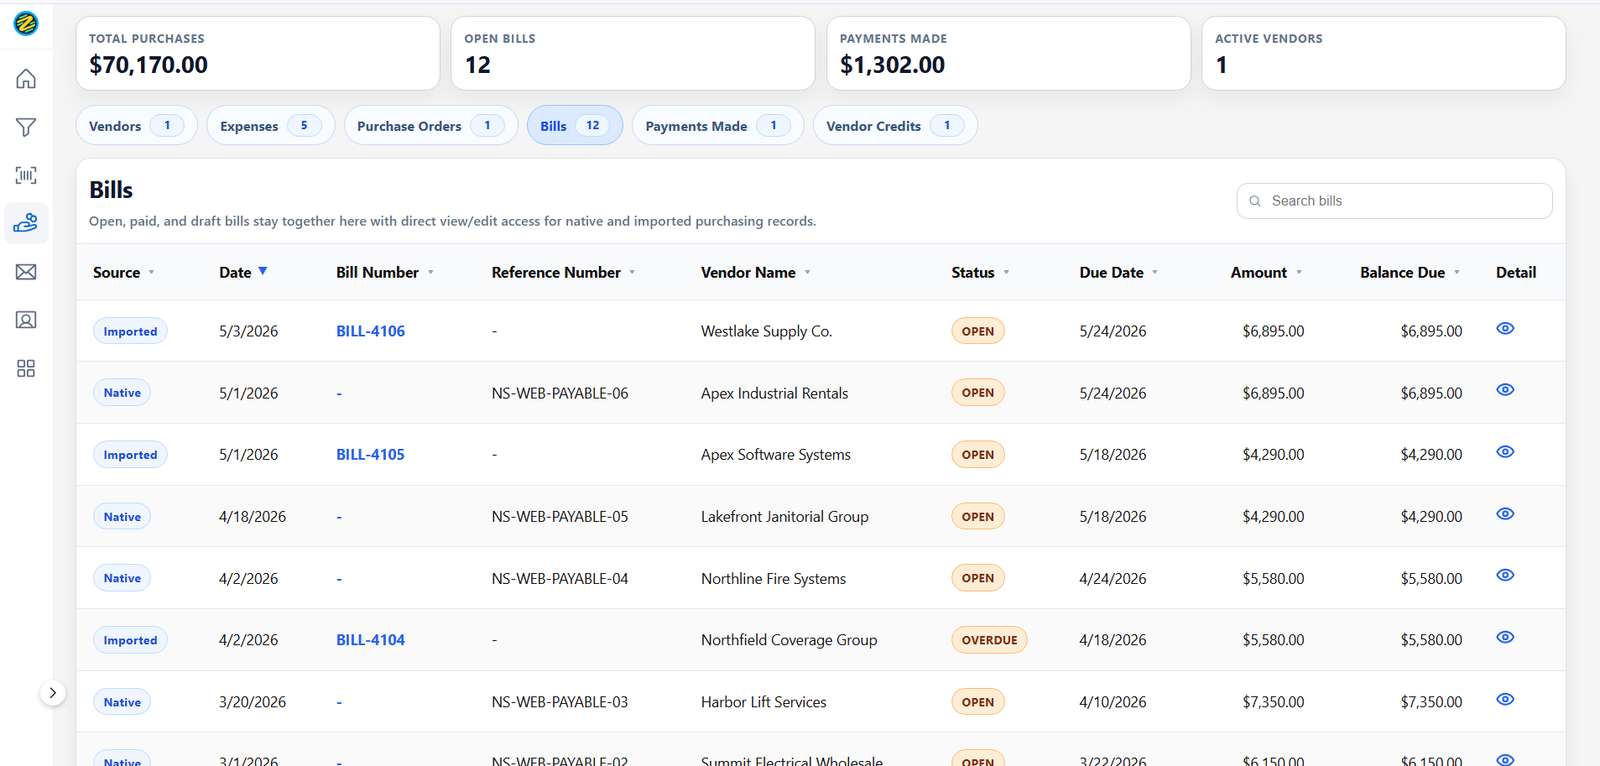Open the contact card sidebar icon

(x=26, y=320)
